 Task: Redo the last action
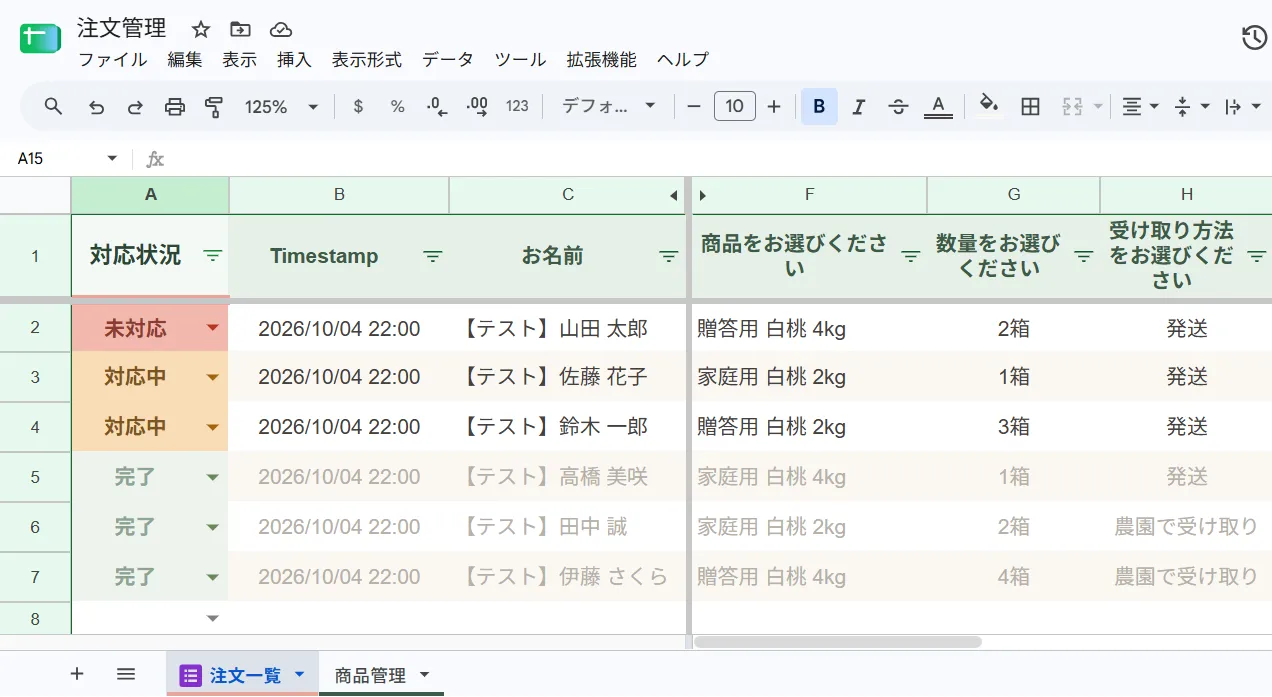point(135,107)
